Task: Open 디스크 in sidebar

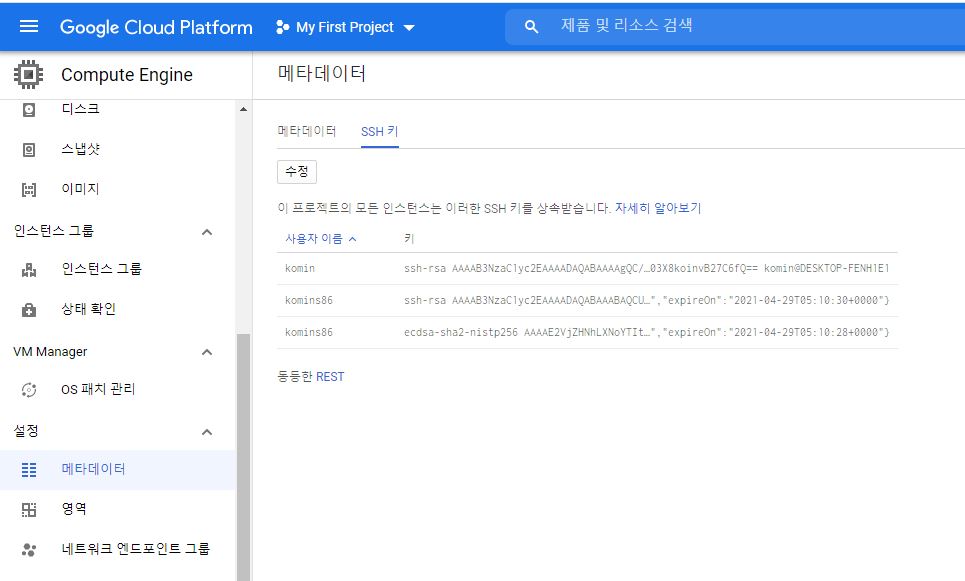Action: (80, 109)
